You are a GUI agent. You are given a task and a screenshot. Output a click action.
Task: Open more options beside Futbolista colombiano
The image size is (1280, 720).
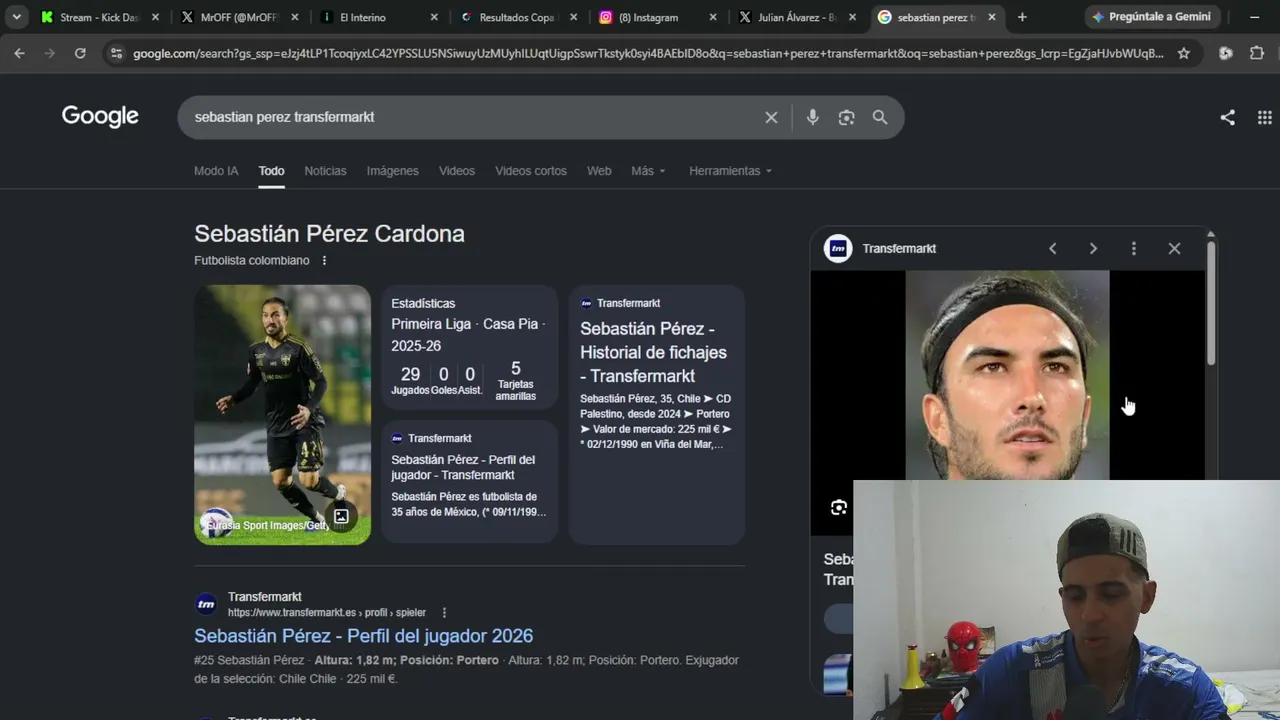pyautogui.click(x=324, y=260)
